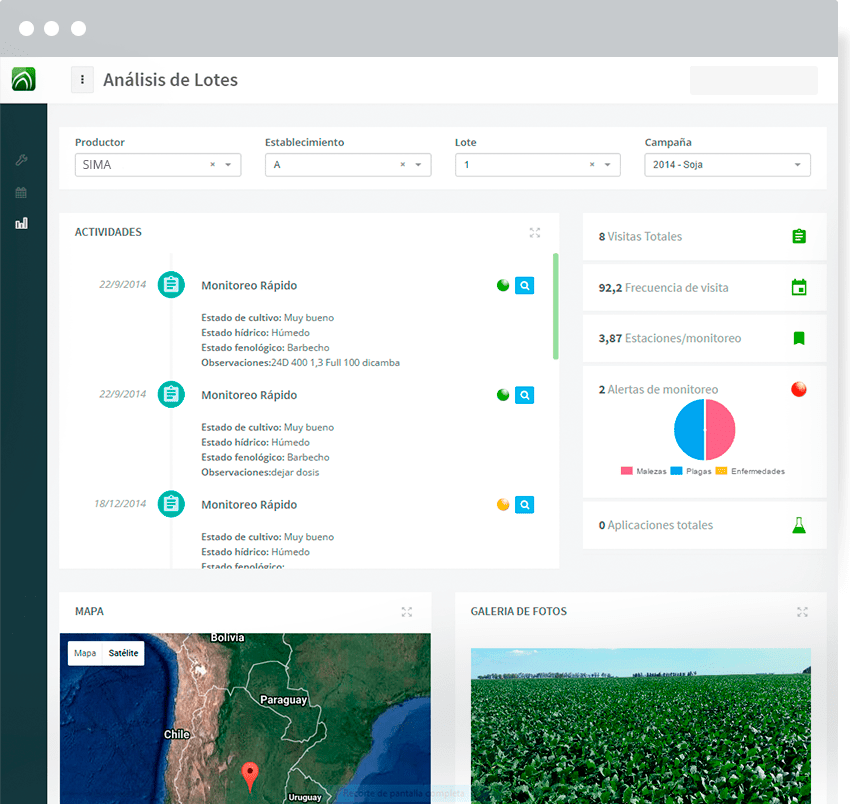This screenshot has height=804, width=850.
Task: Click the calendar icon in Frecuencia de visita card
Action: (x=799, y=287)
